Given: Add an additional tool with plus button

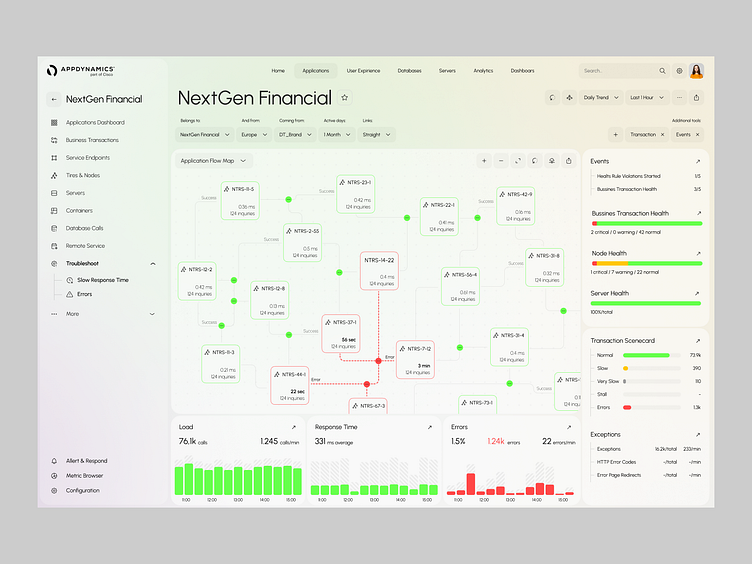Looking at the screenshot, I should (615, 135).
